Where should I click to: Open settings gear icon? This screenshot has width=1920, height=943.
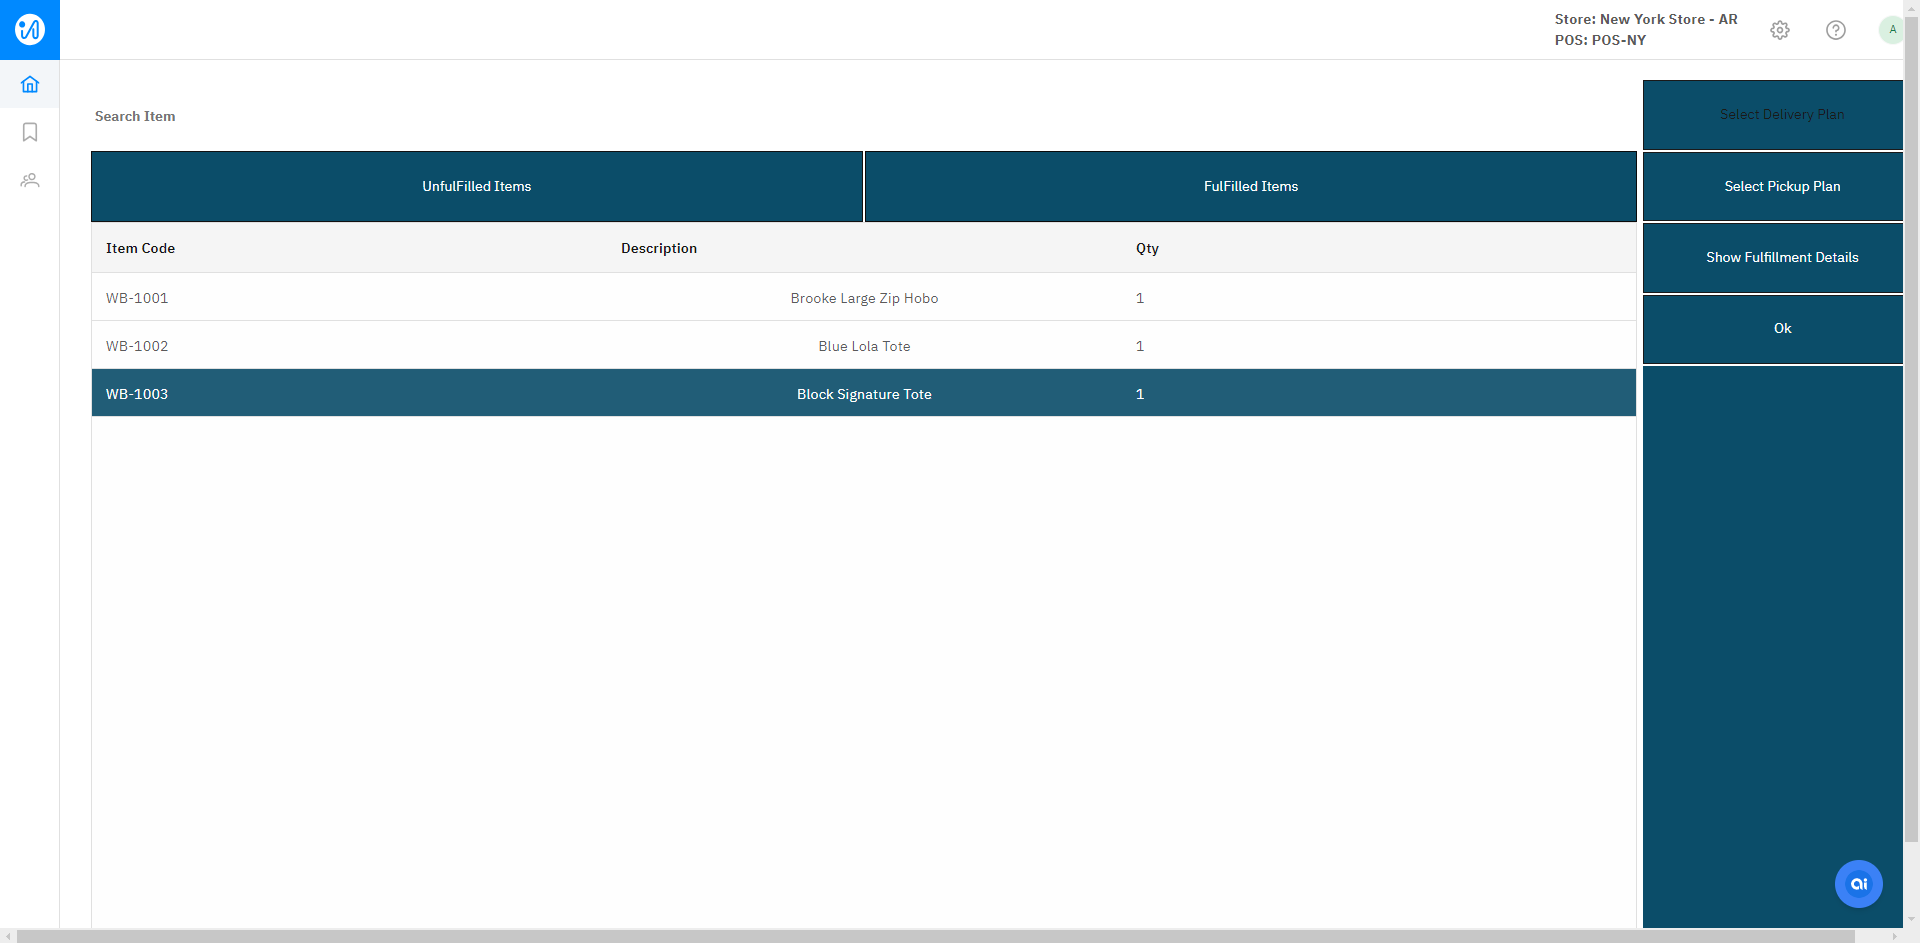tap(1780, 30)
